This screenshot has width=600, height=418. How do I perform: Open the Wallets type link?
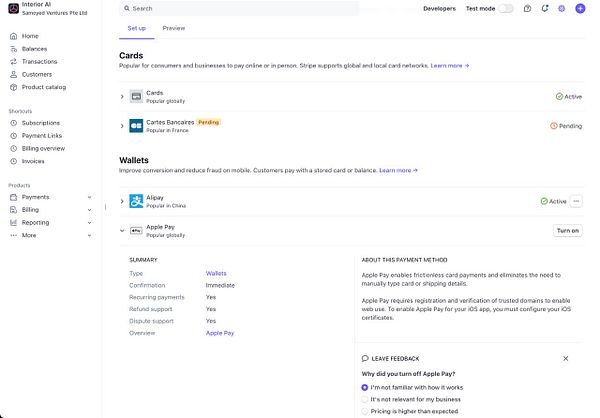(x=216, y=273)
